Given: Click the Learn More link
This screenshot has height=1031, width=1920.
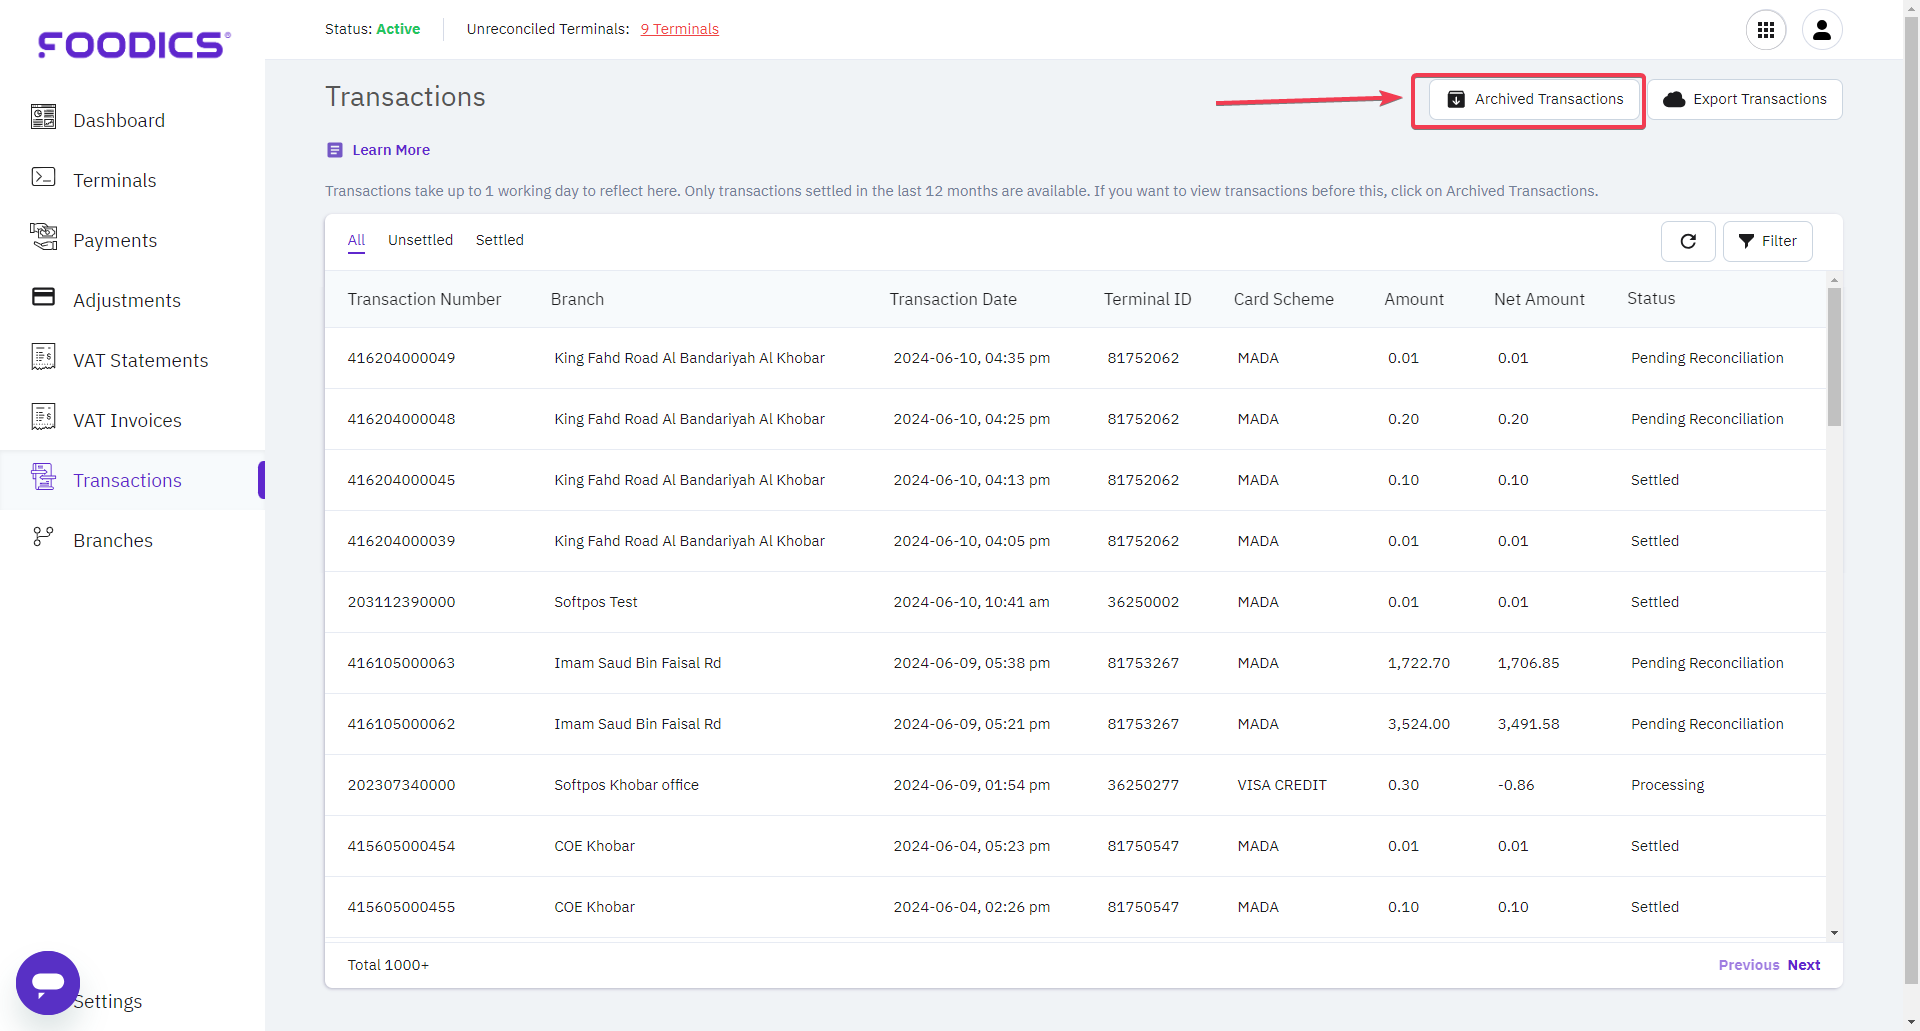Looking at the screenshot, I should click(x=390, y=150).
